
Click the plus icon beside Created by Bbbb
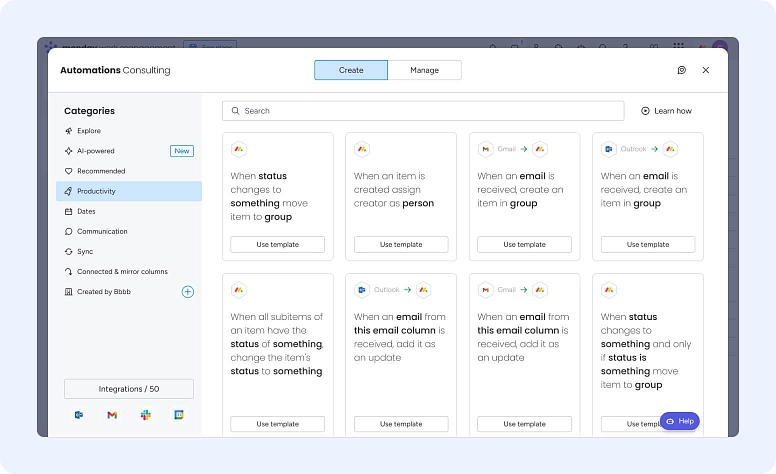click(x=187, y=292)
